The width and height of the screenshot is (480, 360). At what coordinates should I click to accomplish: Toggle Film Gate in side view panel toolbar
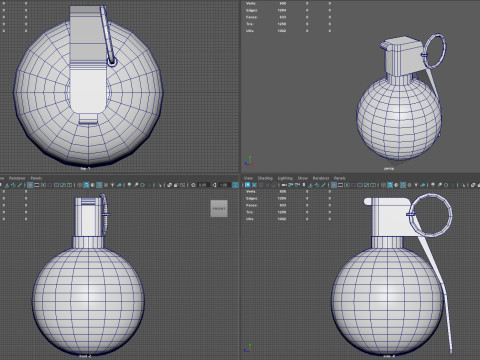(x=340, y=185)
